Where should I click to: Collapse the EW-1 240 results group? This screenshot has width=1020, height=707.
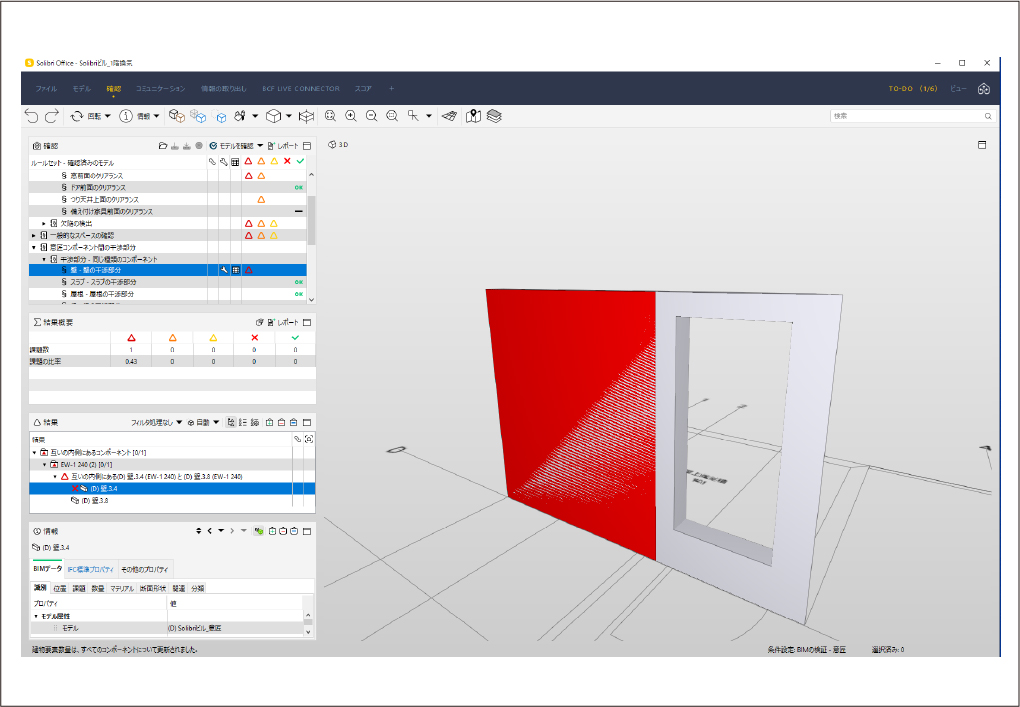coord(44,465)
